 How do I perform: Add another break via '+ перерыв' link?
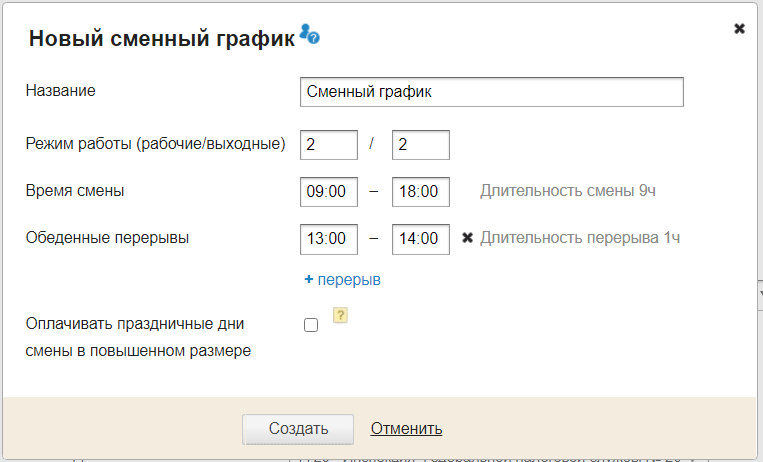tap(342, 280)
